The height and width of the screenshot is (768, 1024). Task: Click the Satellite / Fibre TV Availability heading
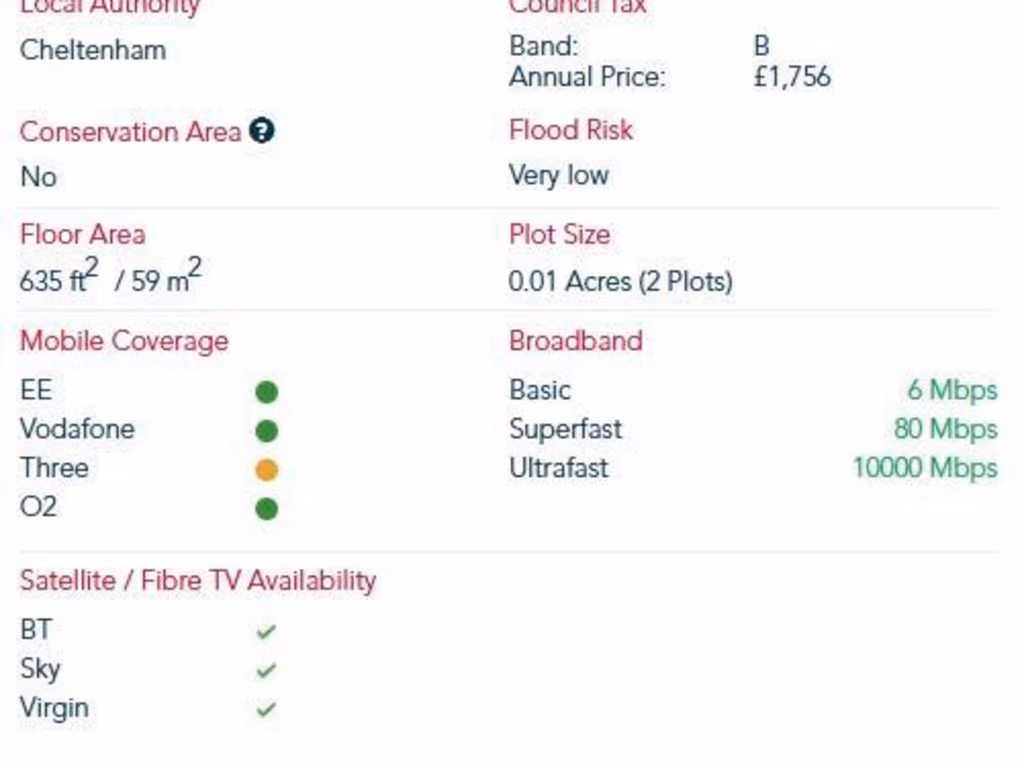tap(198, 581)
